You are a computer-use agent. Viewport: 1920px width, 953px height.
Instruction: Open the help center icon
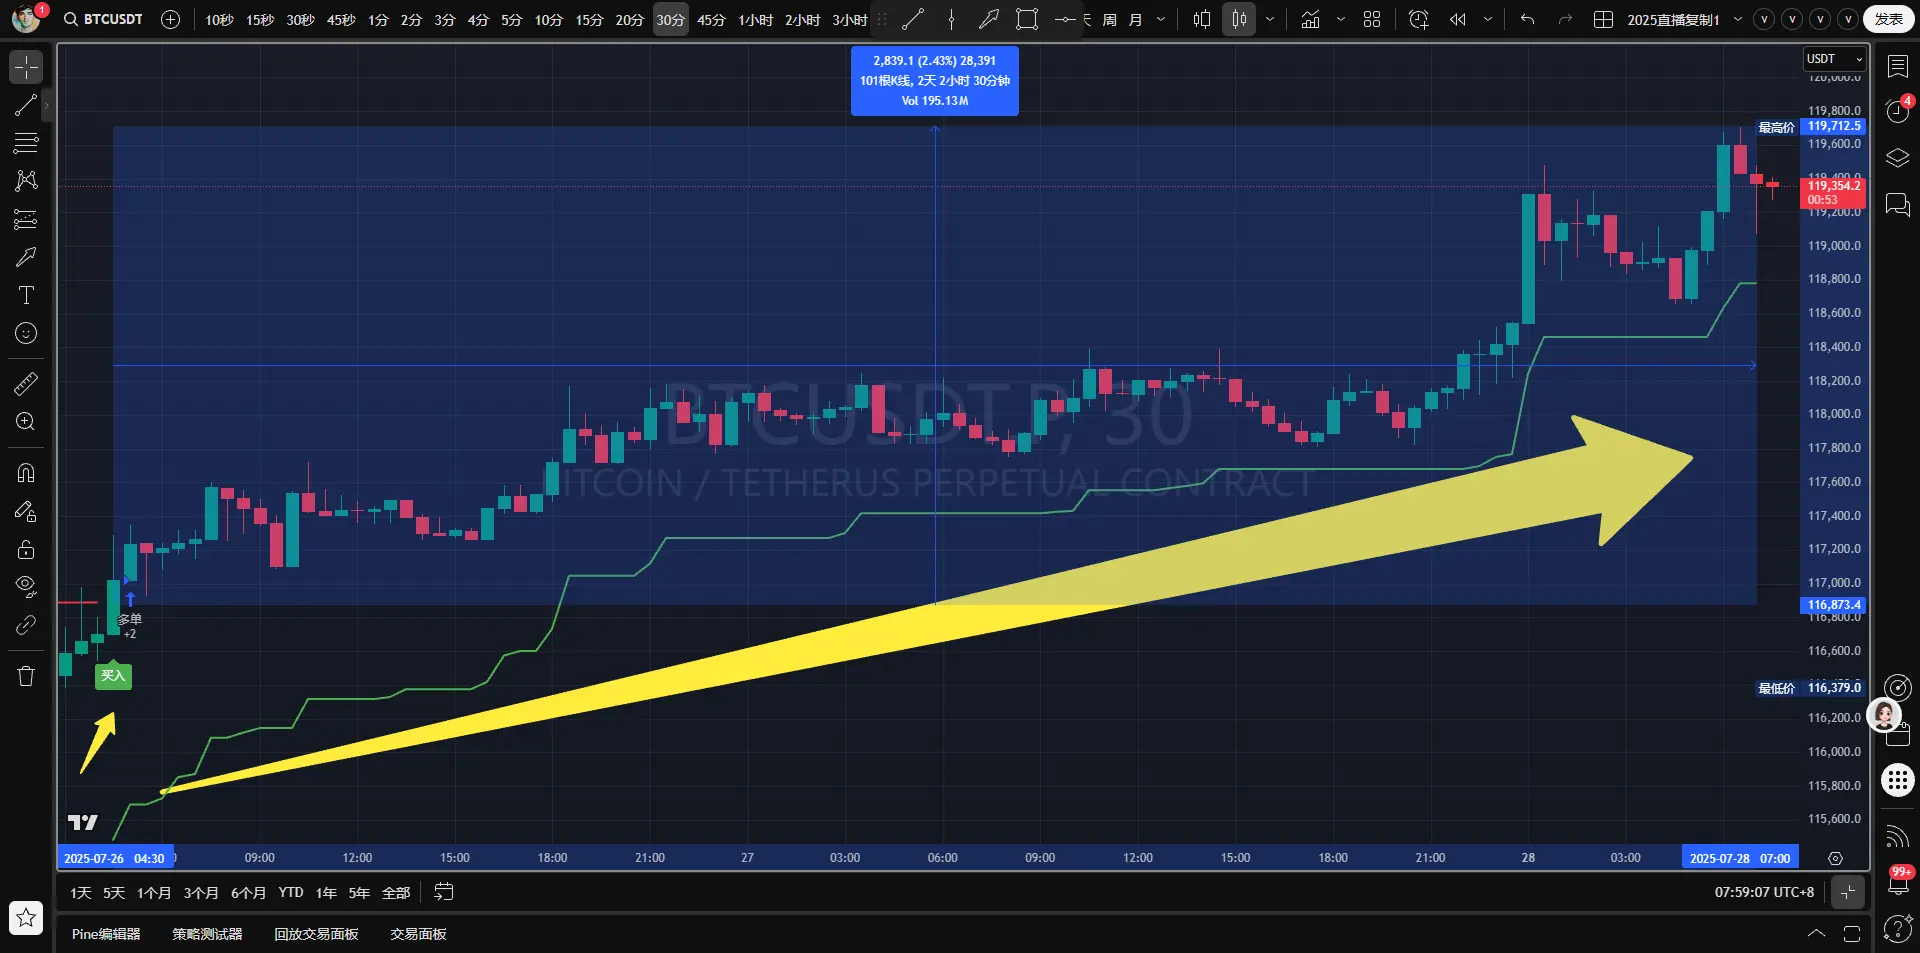coord(1897,929)
